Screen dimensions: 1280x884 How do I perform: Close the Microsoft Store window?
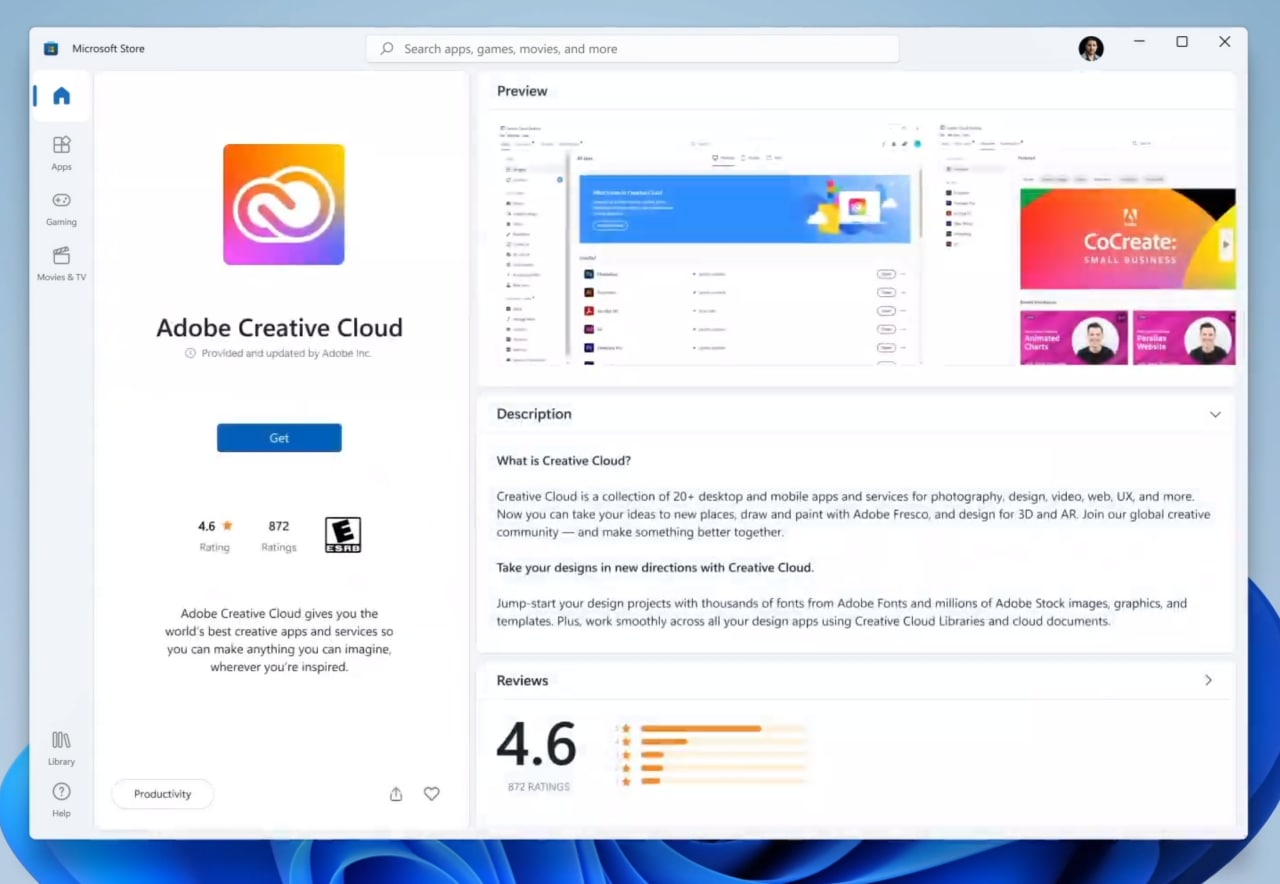tap(1225, 42)
